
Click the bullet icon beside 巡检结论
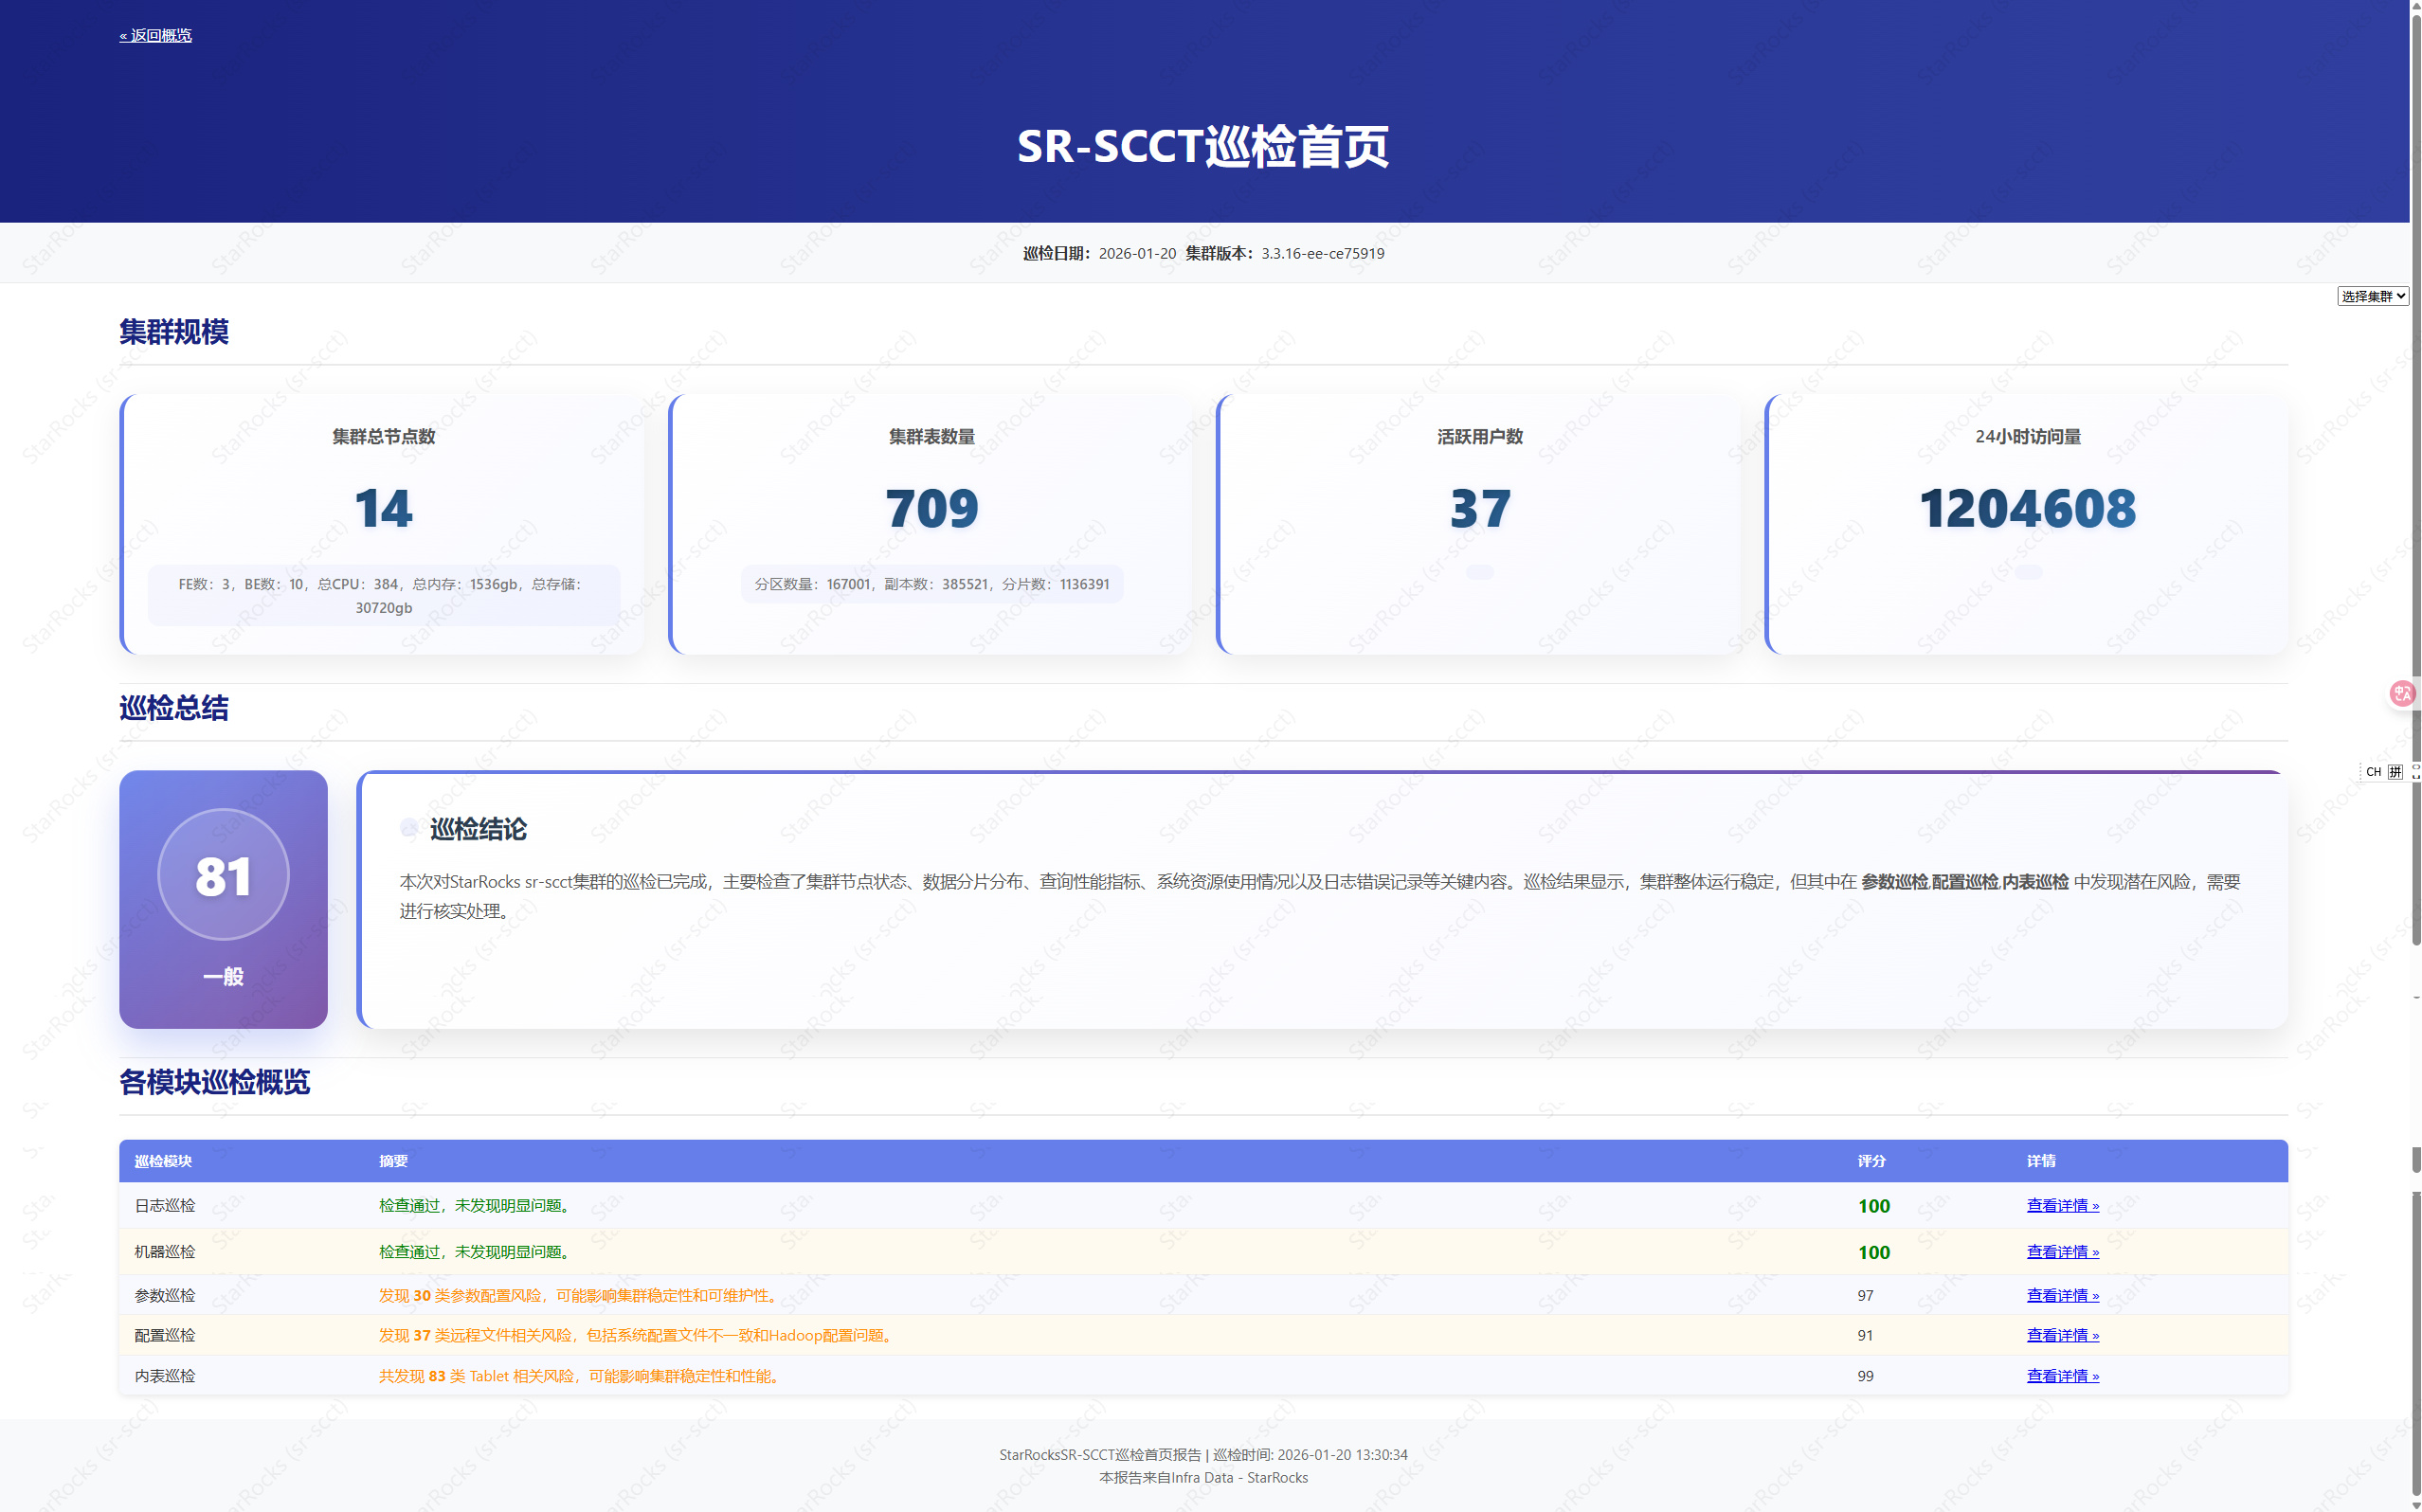[x=409, y=828]
